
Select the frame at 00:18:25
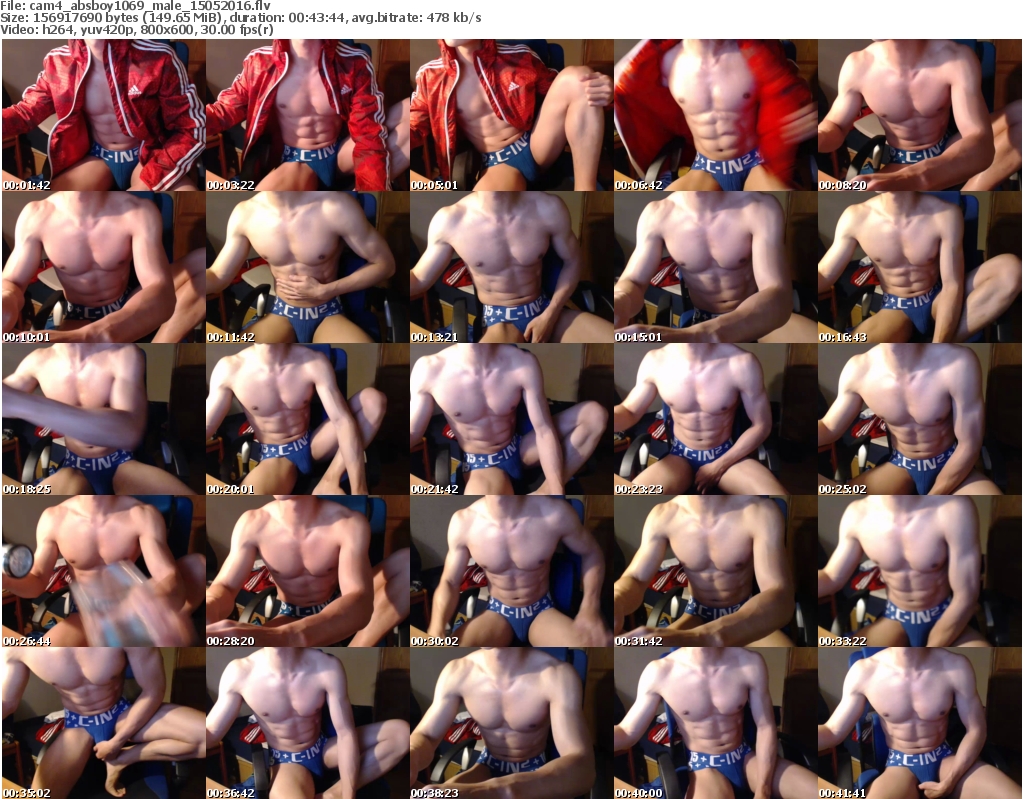(104, 419)
